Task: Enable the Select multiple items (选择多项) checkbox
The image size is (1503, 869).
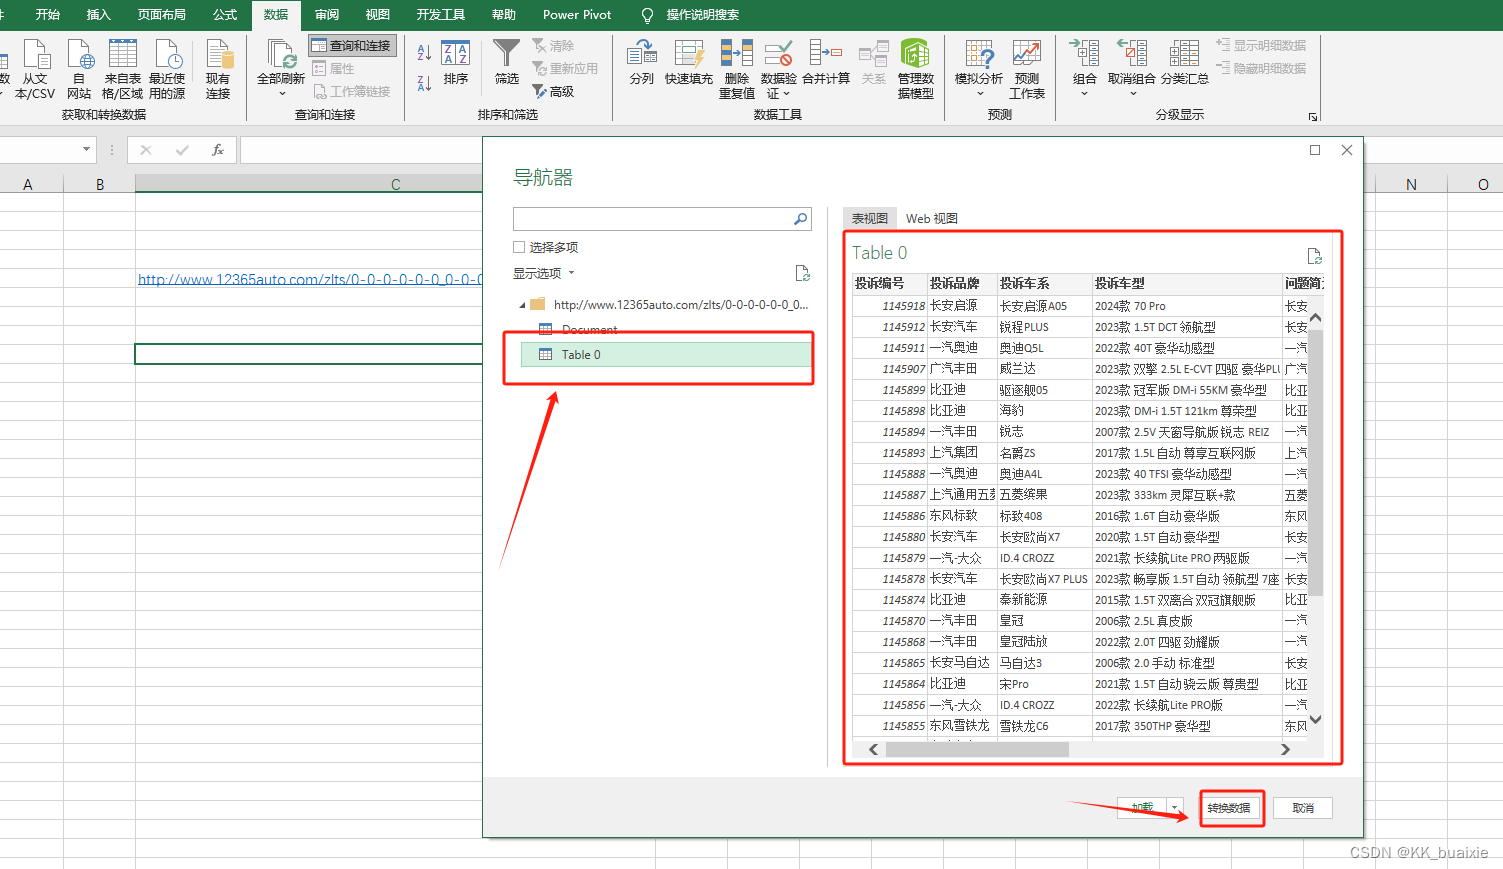Action: [x=519, y=247]
